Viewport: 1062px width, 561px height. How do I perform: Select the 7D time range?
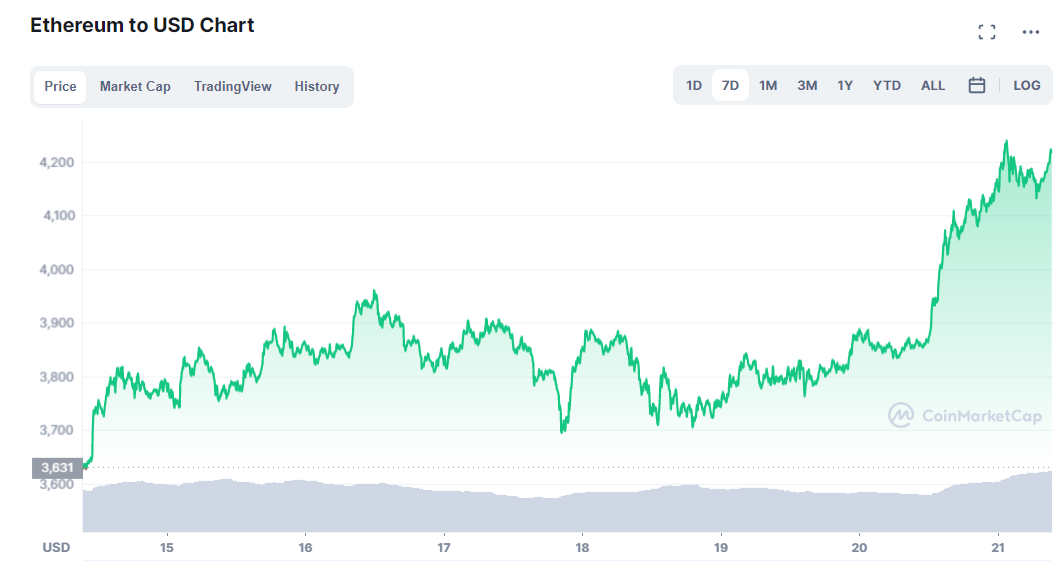730,86
